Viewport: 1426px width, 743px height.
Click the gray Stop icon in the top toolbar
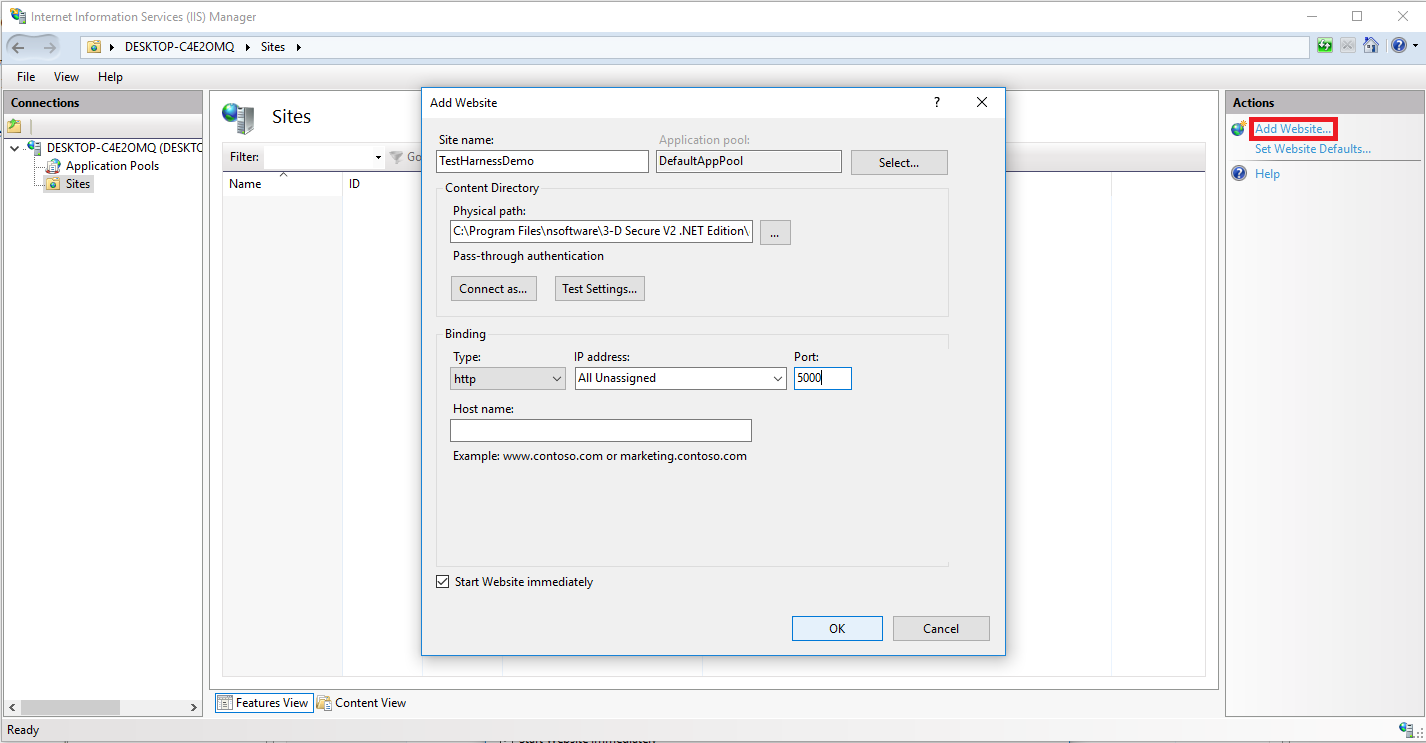point(1348,46)
